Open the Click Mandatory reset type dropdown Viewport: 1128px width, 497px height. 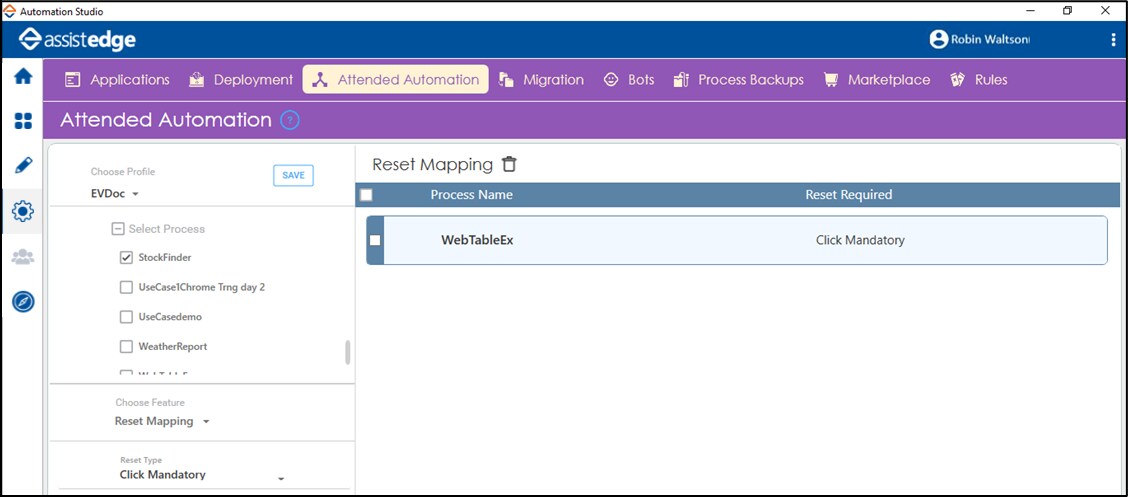tap(200, 476)
